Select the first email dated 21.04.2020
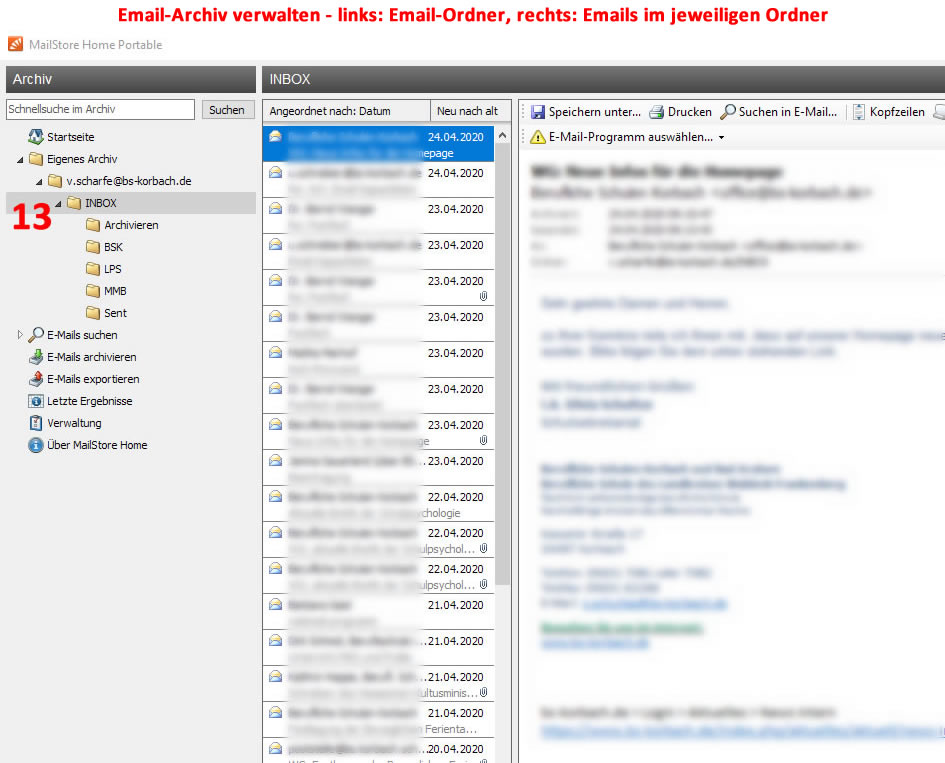The image size is (945, 763). [378, 612]
